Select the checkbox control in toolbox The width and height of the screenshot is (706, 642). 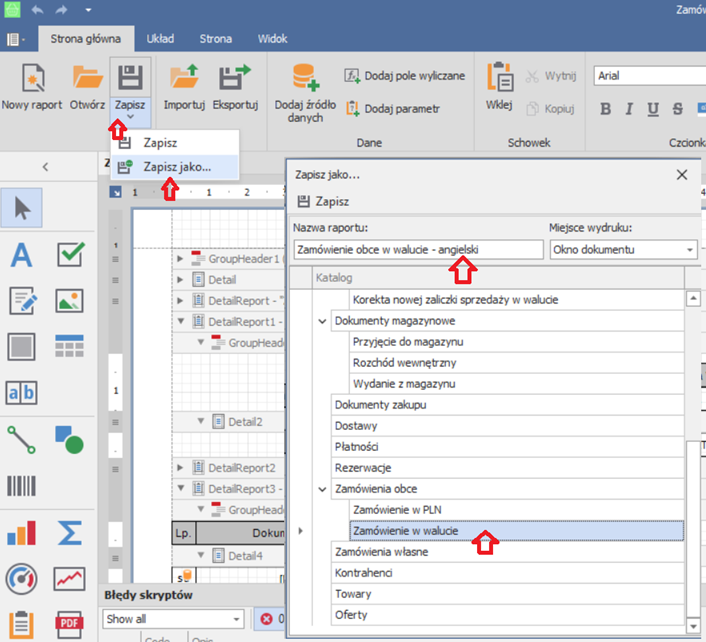coord(69,255)
